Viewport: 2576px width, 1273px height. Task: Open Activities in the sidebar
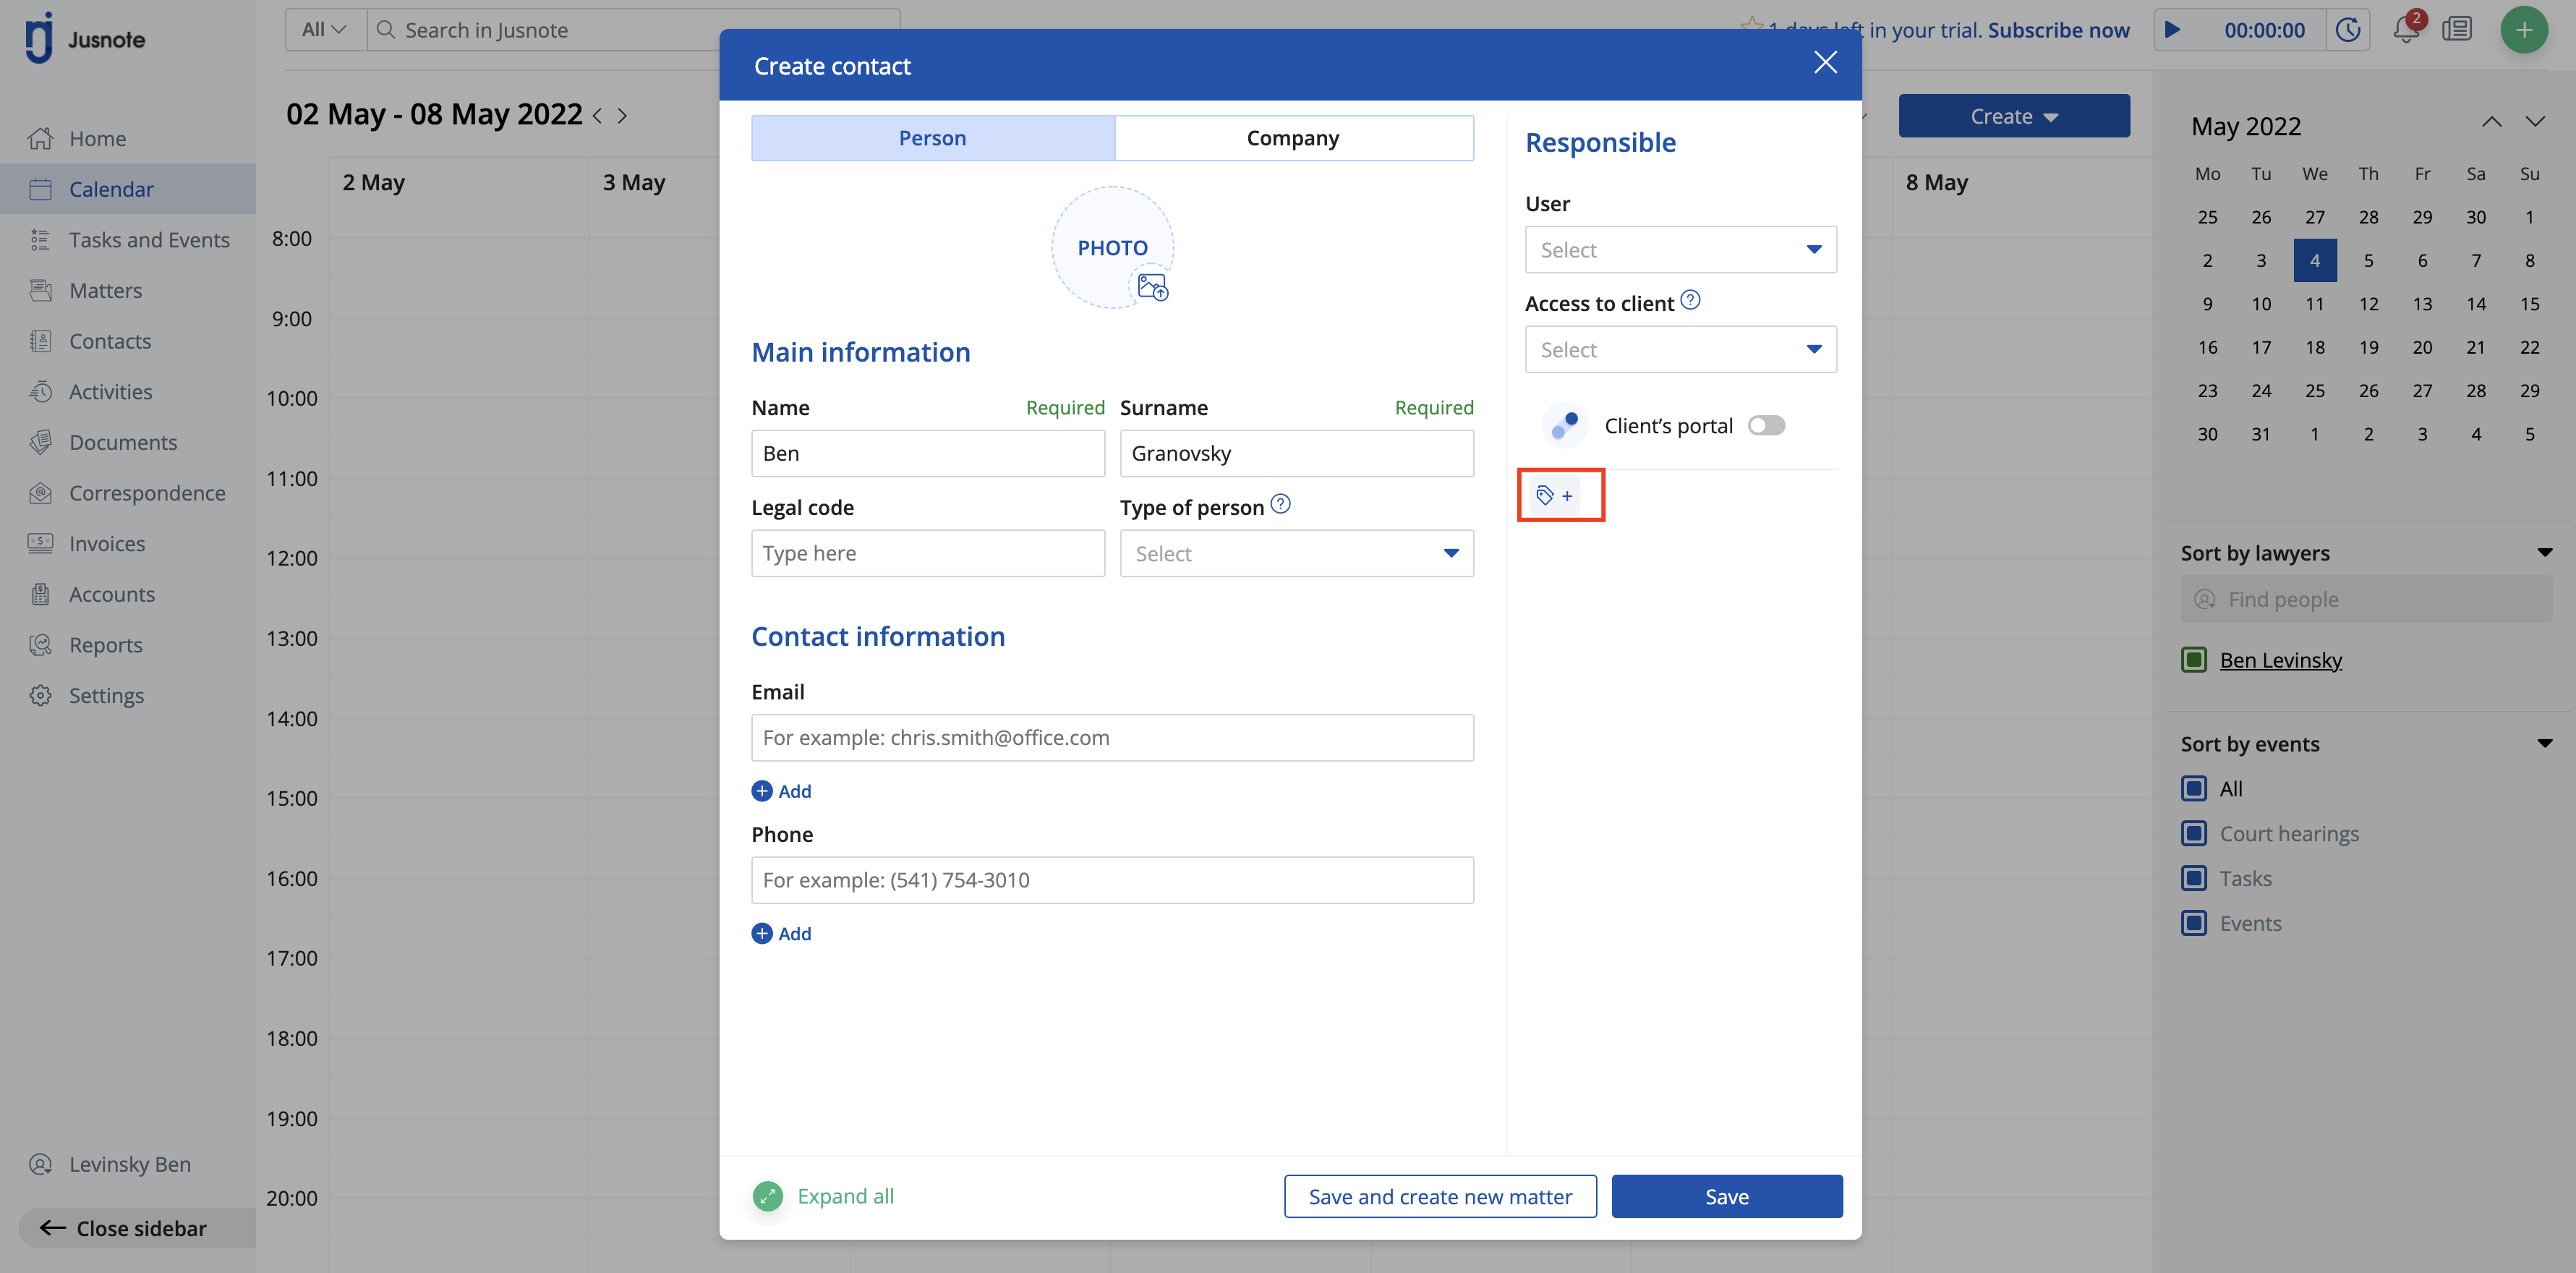tap(128, 392)
